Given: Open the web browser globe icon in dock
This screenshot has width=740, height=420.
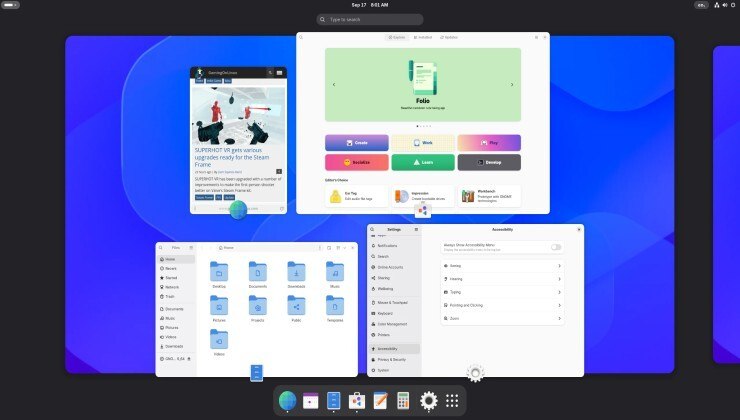Looking at the screenshot, I should 287,401.
